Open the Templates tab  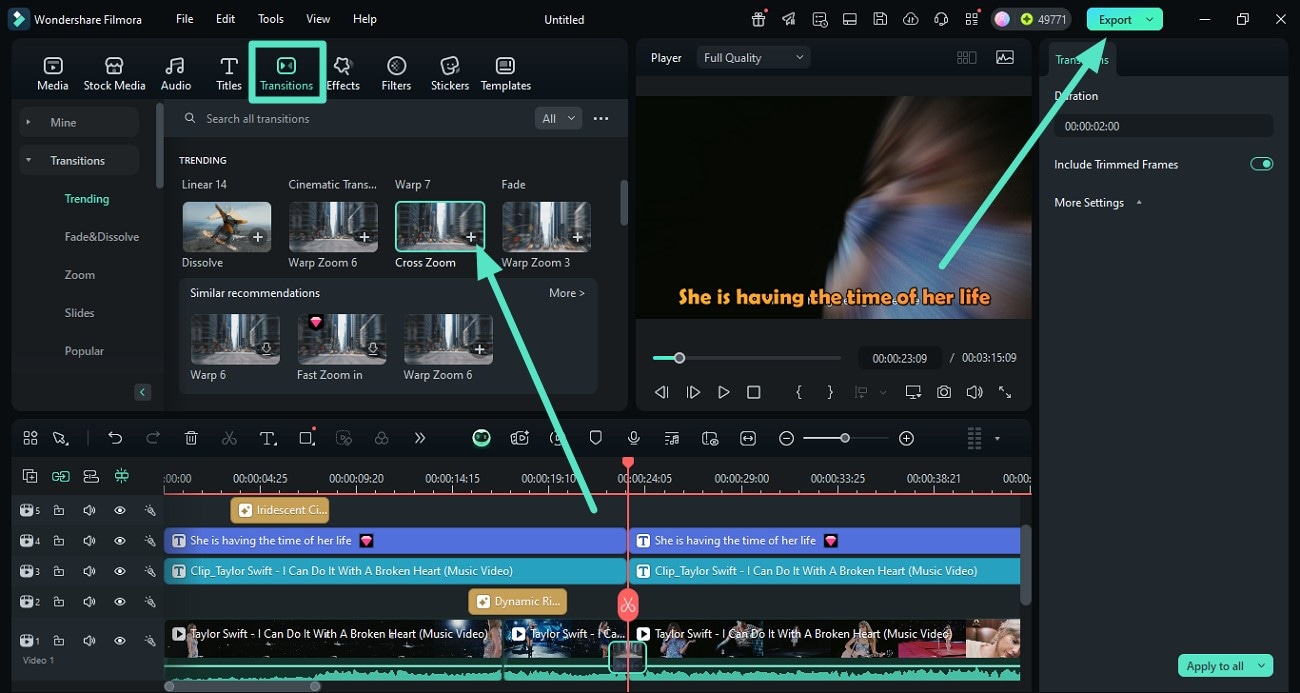pos(506,74)
